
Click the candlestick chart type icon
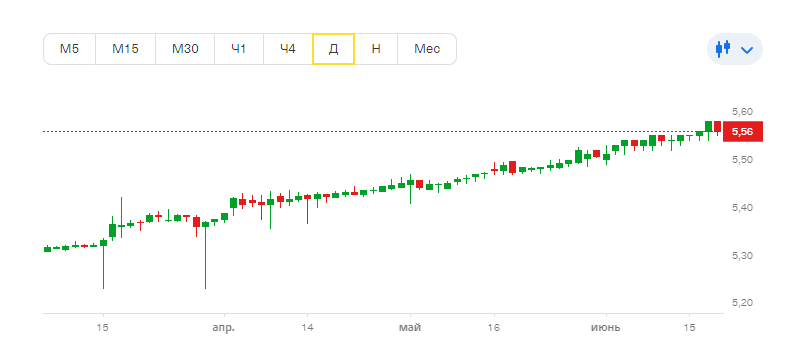pyautogui.click(x=723, y=49)
